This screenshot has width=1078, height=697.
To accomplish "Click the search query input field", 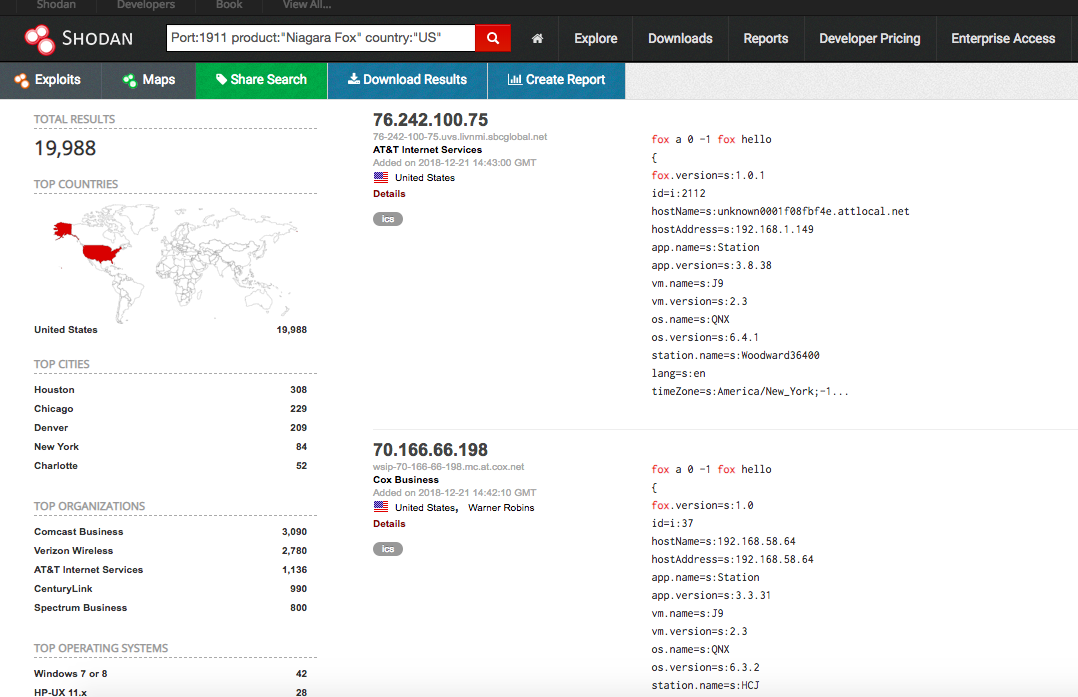I will [320, 38].
